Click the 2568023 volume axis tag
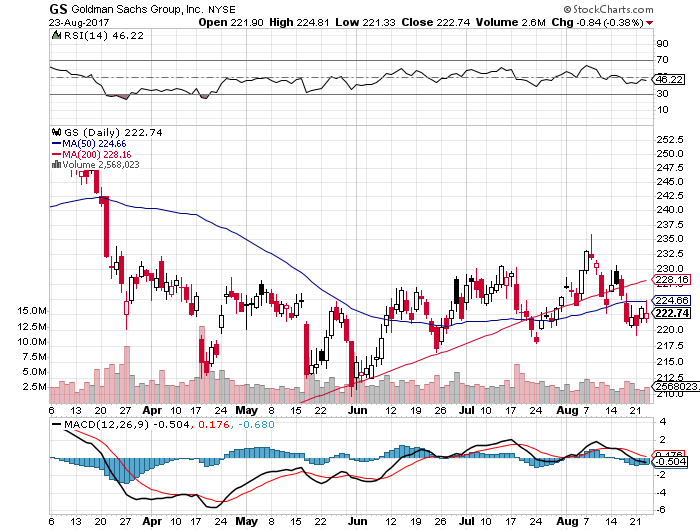The height and width of the screenshot is (530, 700). (667, 386)
